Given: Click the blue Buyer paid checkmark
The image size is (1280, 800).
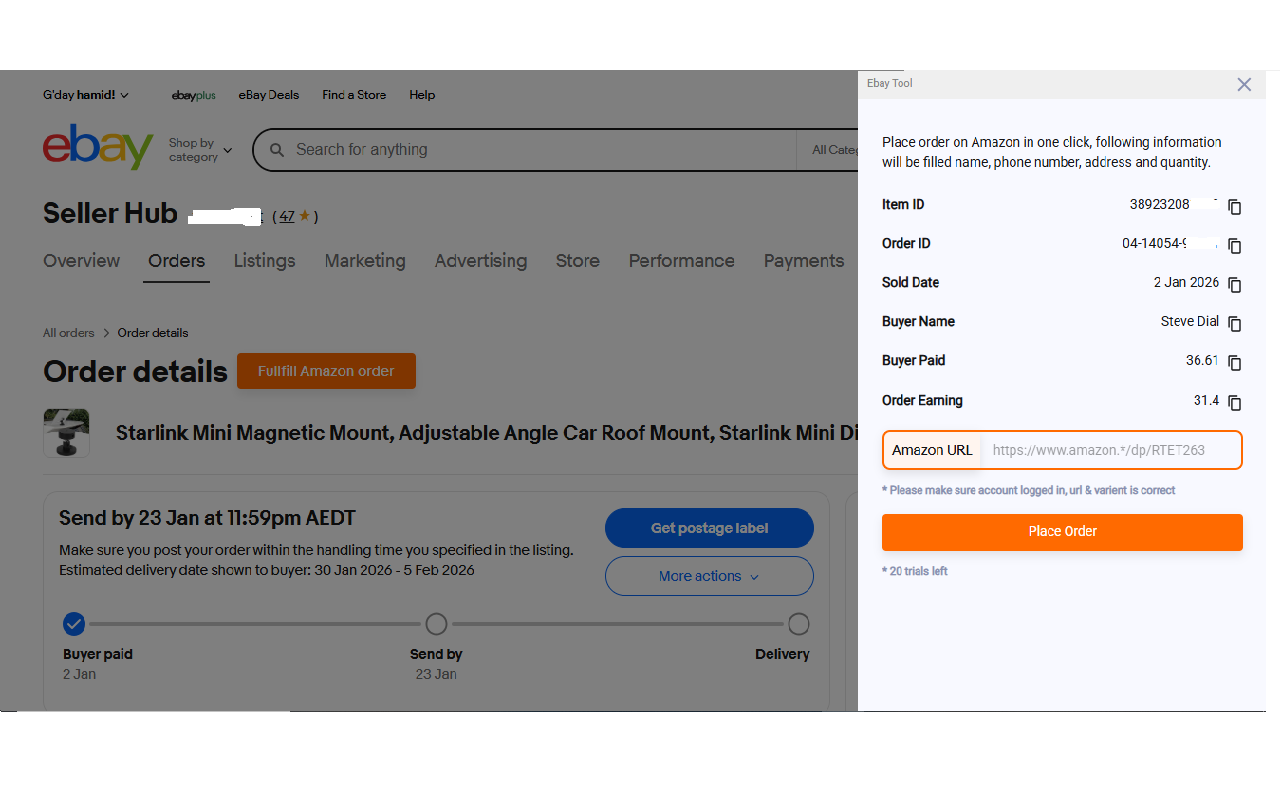Looking at the screenshot, I should click(x=74, y=625).
